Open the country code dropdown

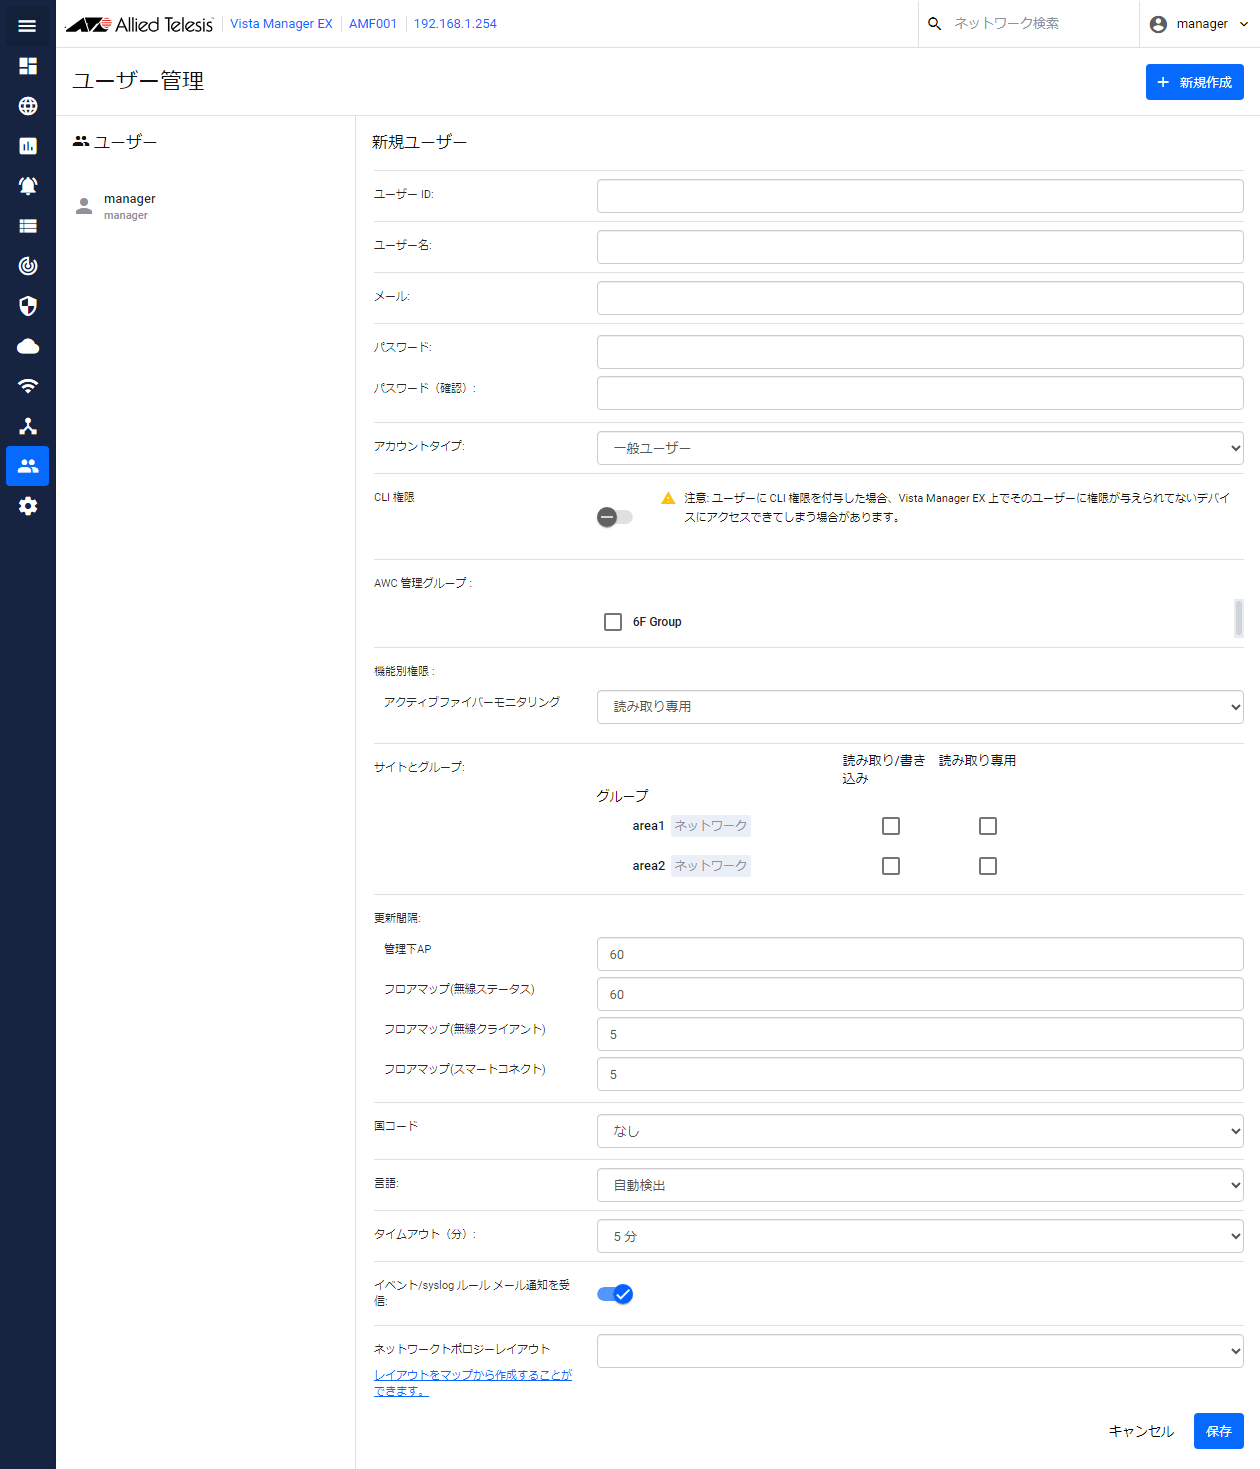pos(920,1131)
